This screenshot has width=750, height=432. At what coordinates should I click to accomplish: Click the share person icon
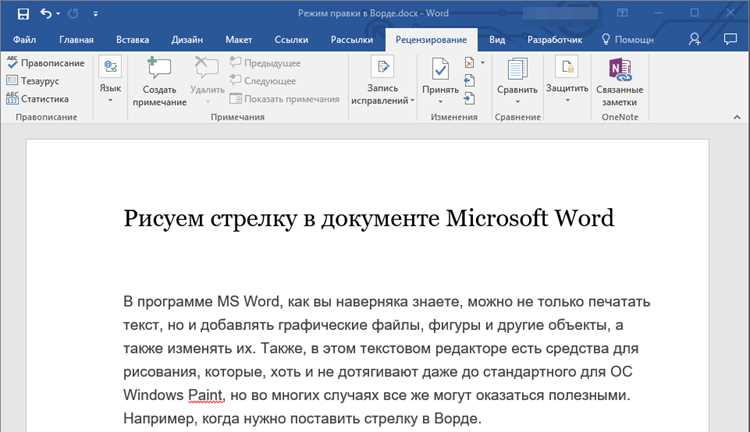695,39
